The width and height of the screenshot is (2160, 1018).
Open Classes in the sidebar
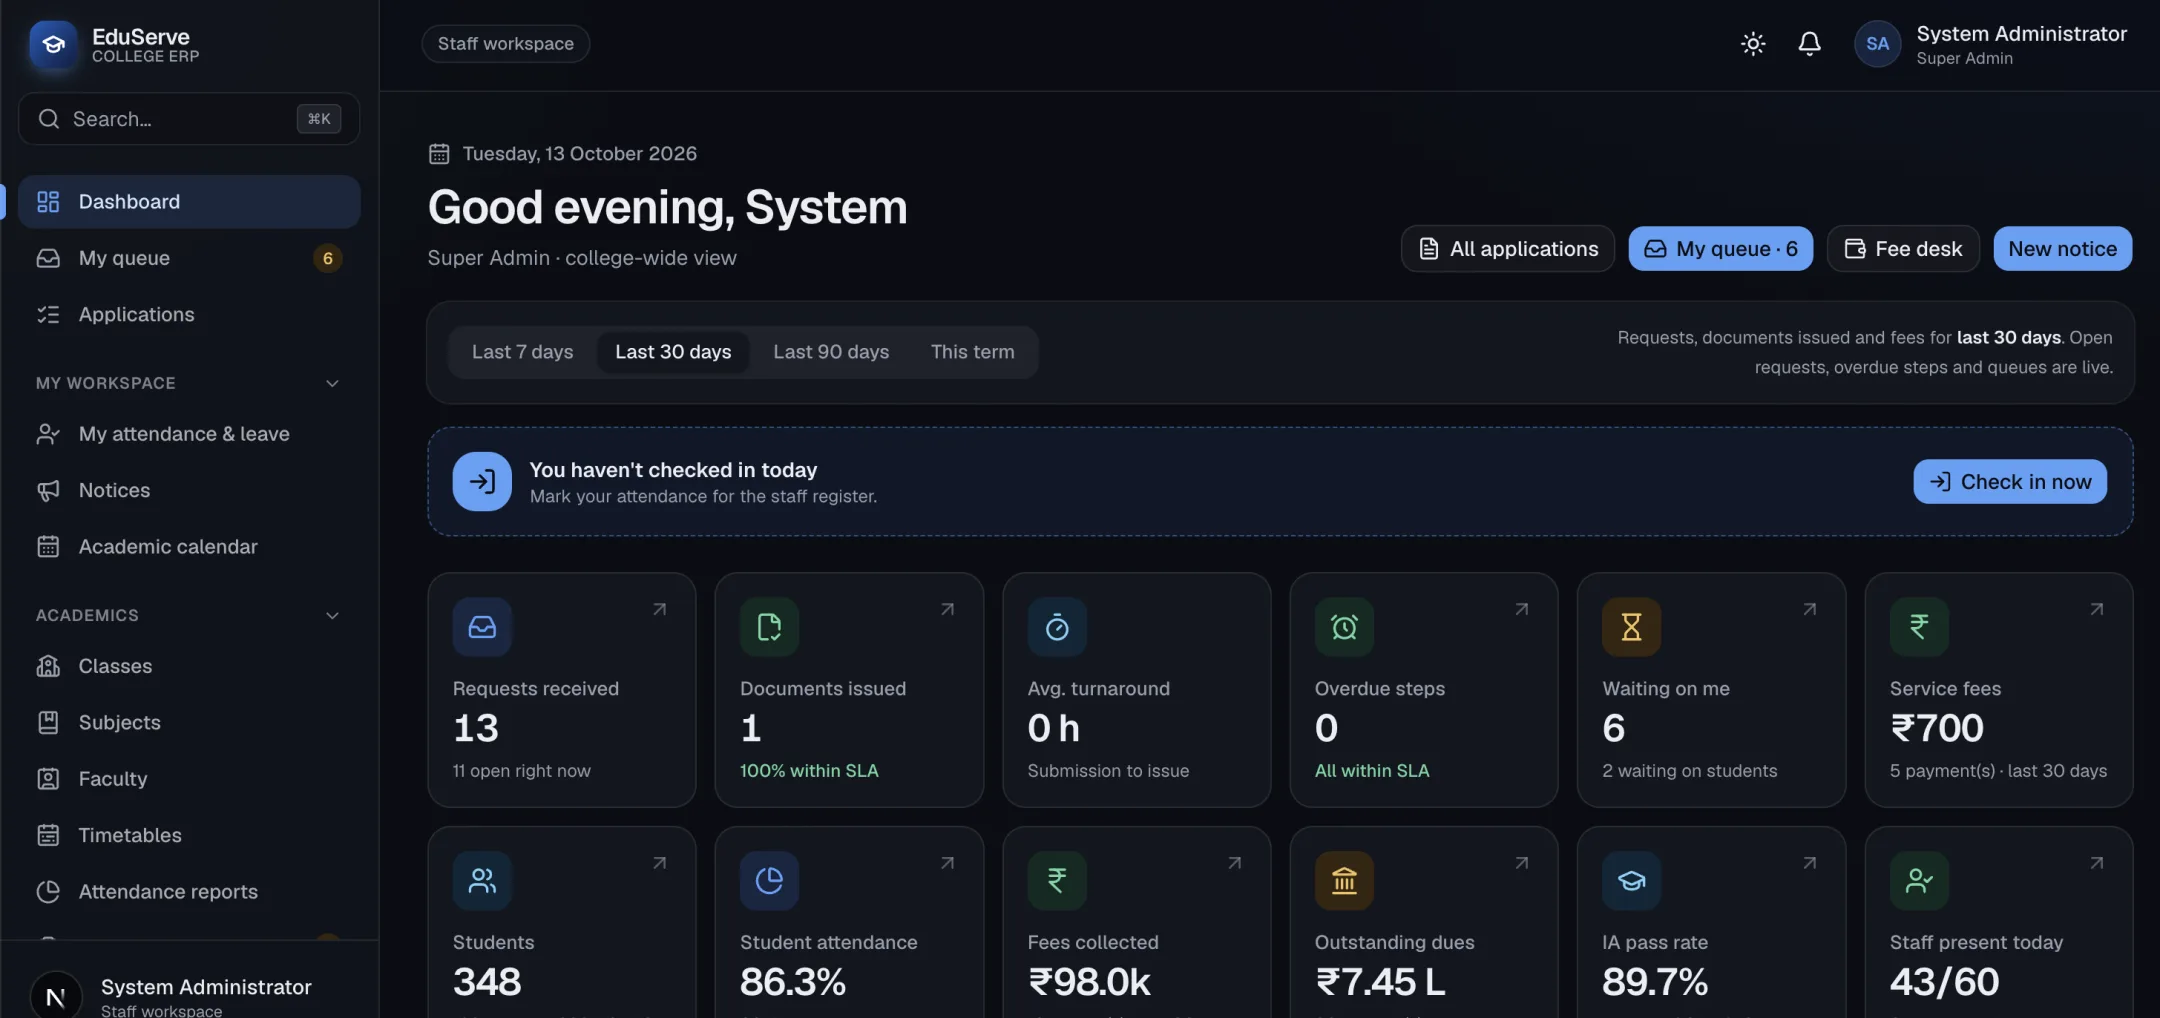coord(189,666)
